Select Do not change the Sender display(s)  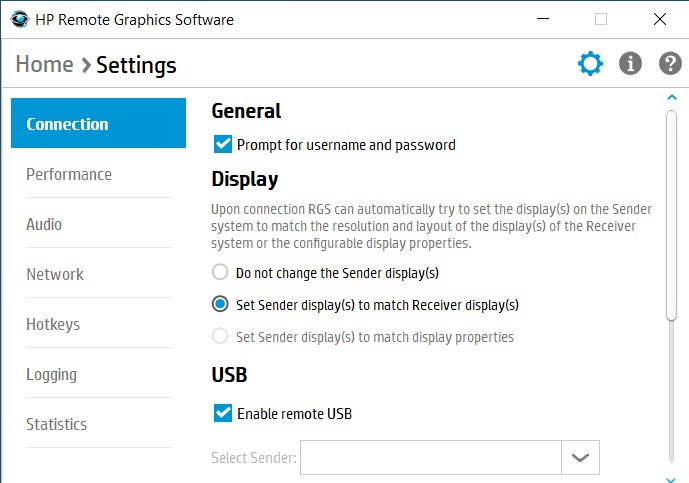[x=220, y=272]
